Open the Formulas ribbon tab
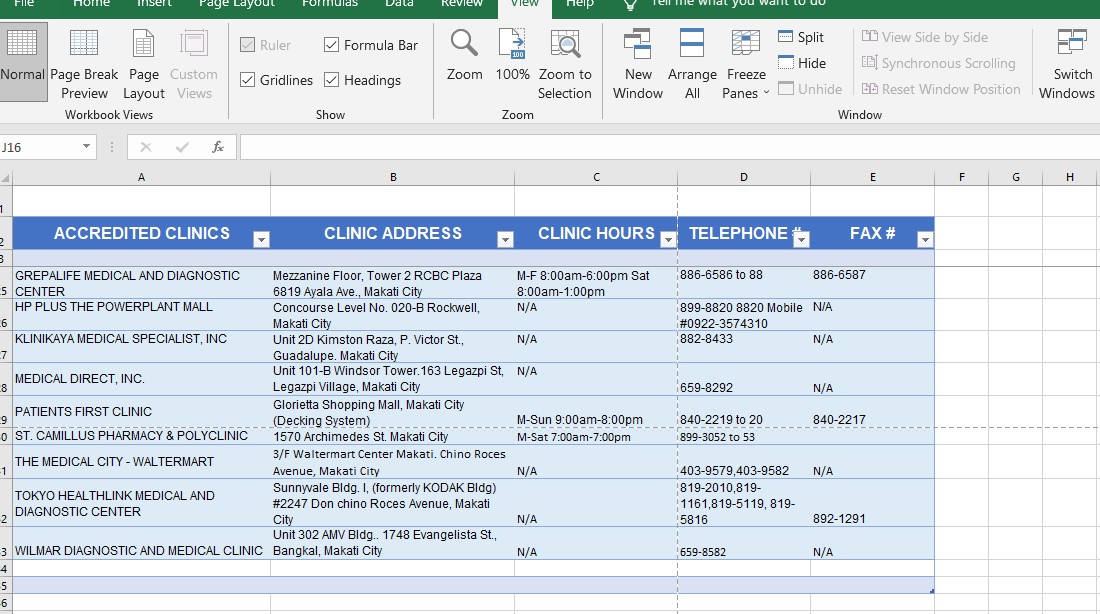This screenshot has width=1100, height=614. pyautogui.click(x=330, y=4)
